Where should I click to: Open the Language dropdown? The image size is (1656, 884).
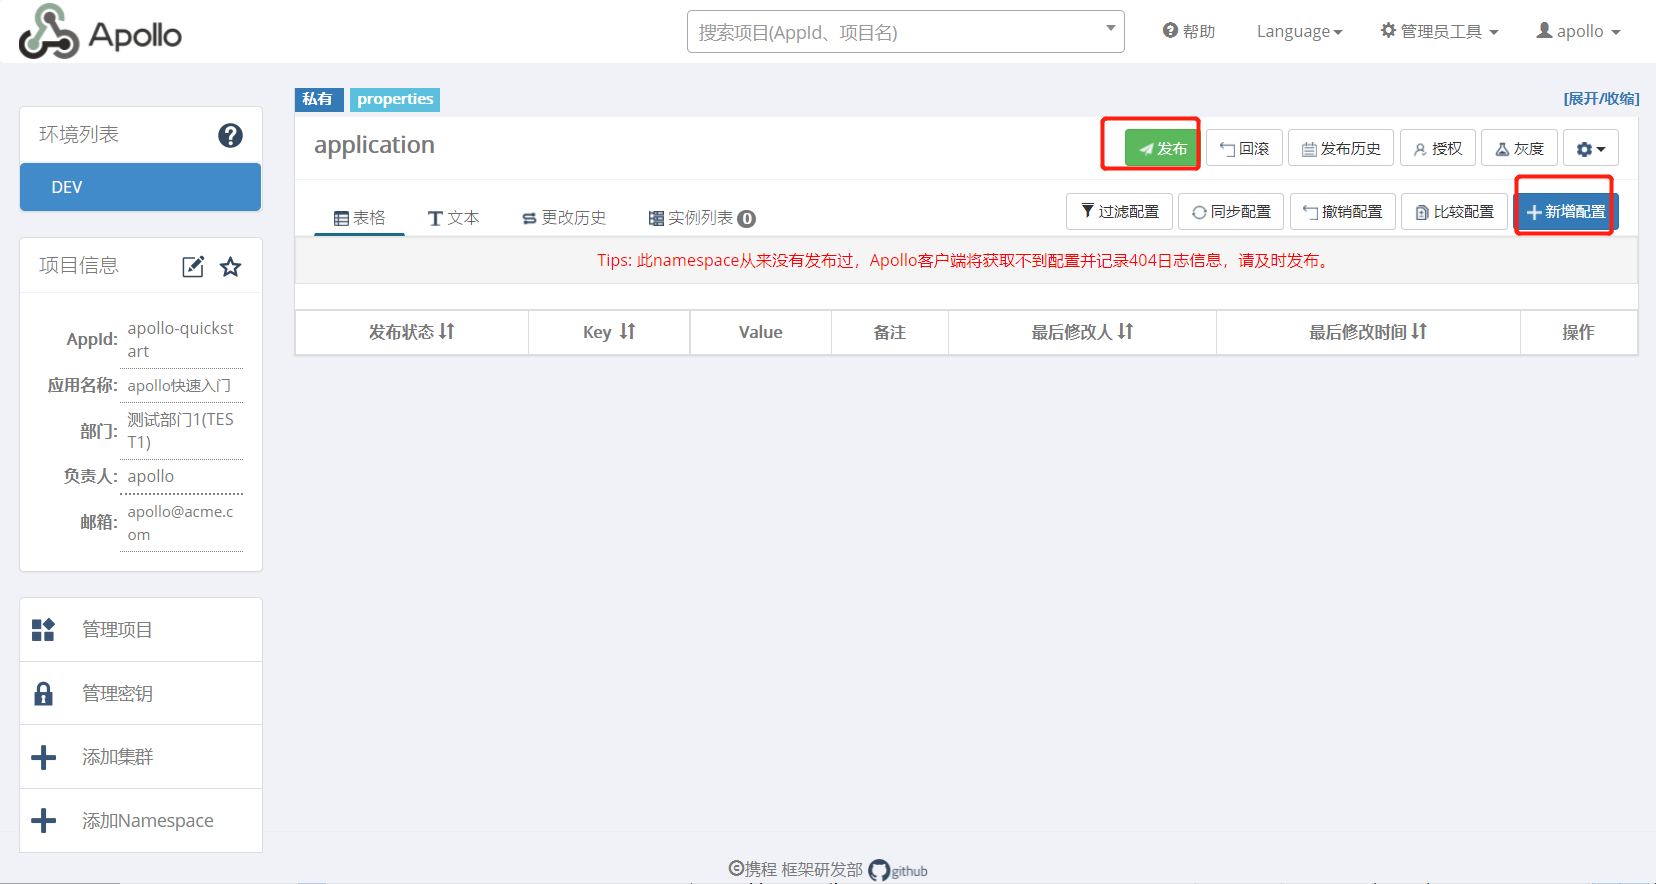1299,31
